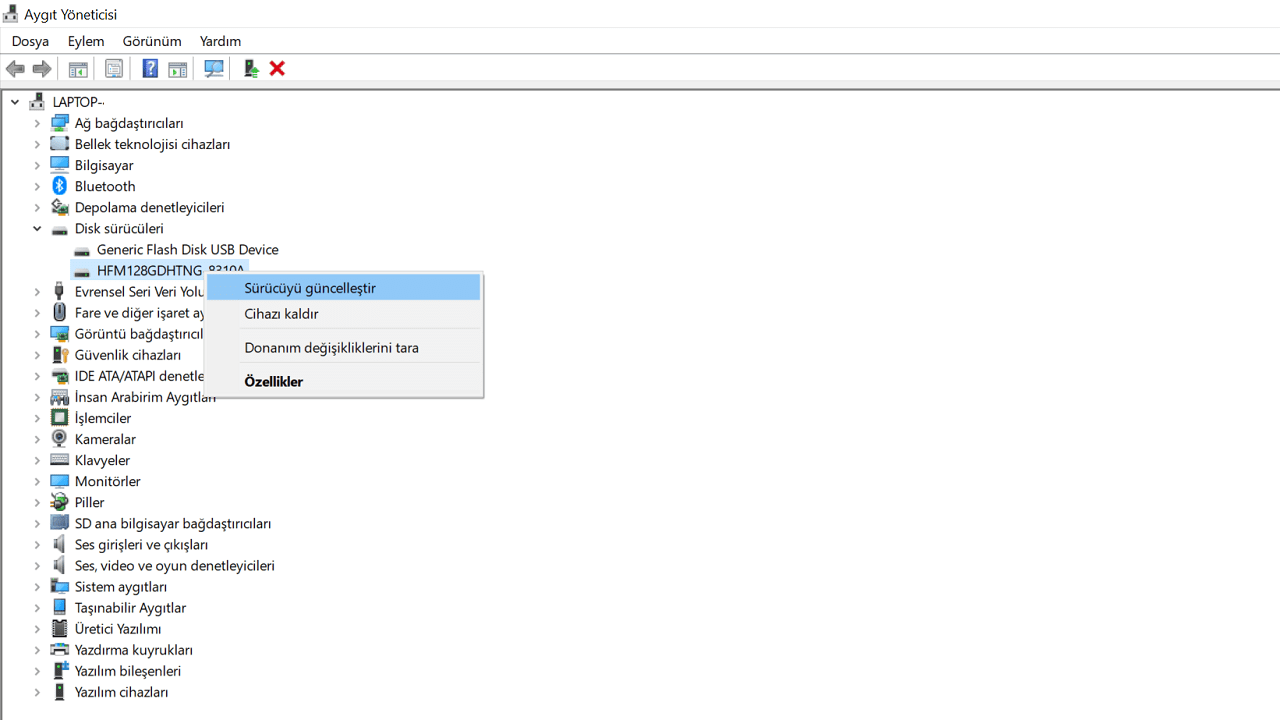The height and width of the screenshot is (720, 1280).
Task: Click the scan for hardware changes toolbar icon
Action: [214, 69]
